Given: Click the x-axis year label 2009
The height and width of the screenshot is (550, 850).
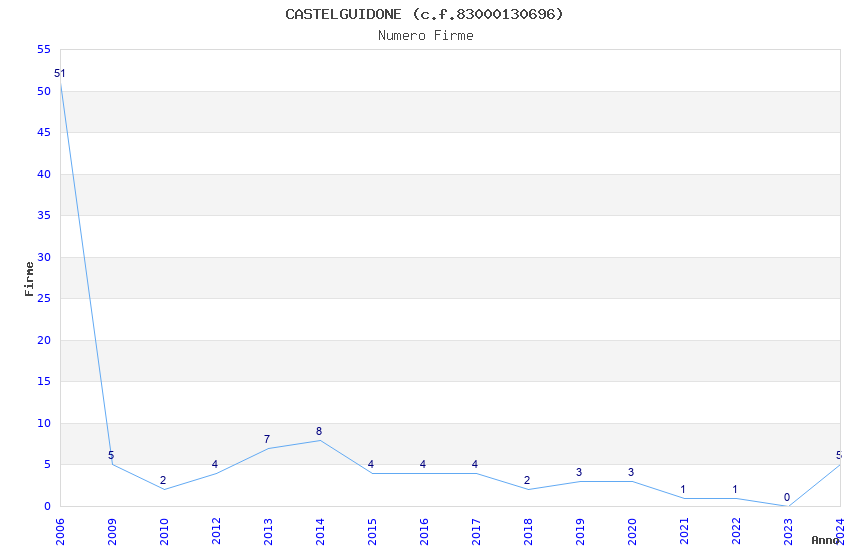Looking at the screenshot, I should click(x=112, y=532).
